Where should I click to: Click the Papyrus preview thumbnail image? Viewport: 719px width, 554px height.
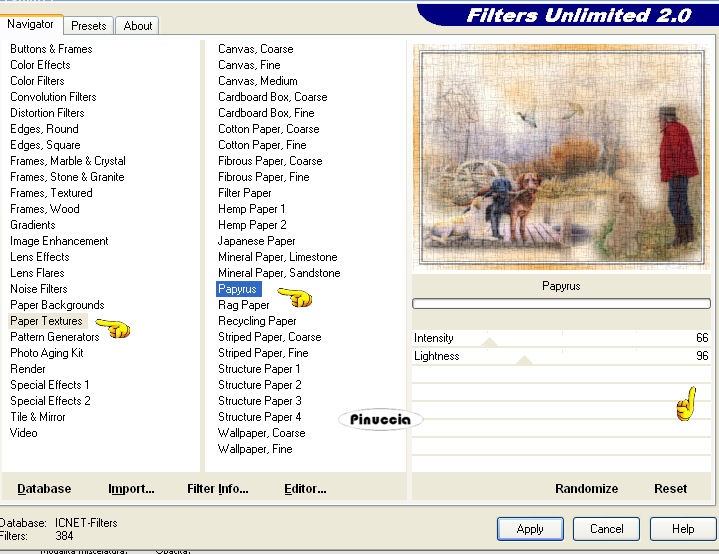(562, 157)
